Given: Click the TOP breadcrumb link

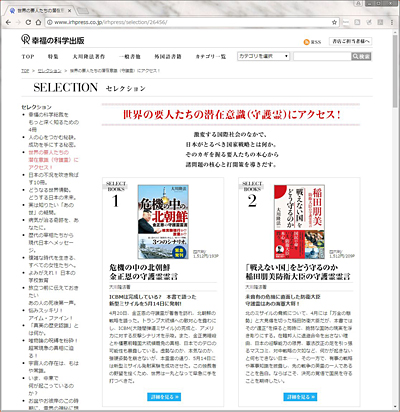Looking at the screenshot, I should (x=25, y=71).
